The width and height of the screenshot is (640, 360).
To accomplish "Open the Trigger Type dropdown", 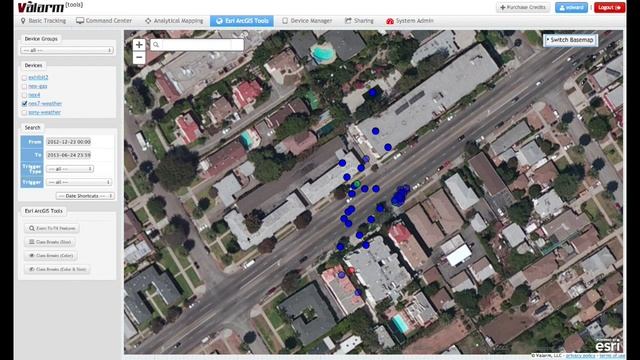I will pos(70,169).
